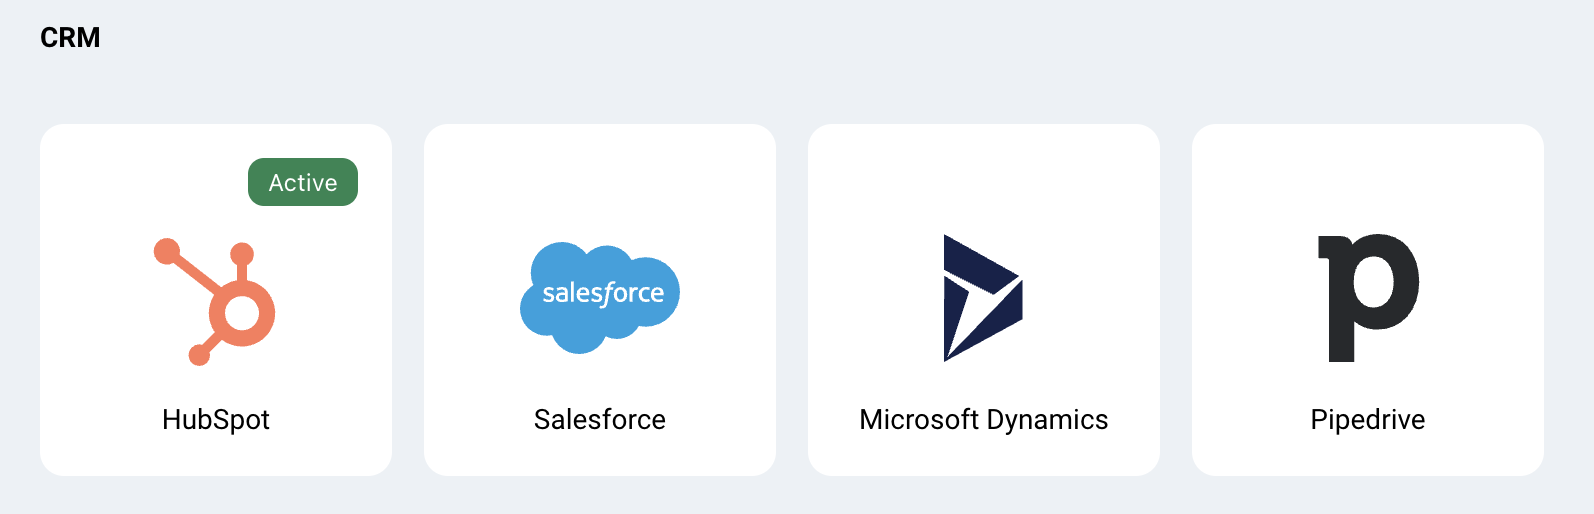Open the HubSpot integration card
This screenshot has height=514, width=1594.
(x=216, y=300)
